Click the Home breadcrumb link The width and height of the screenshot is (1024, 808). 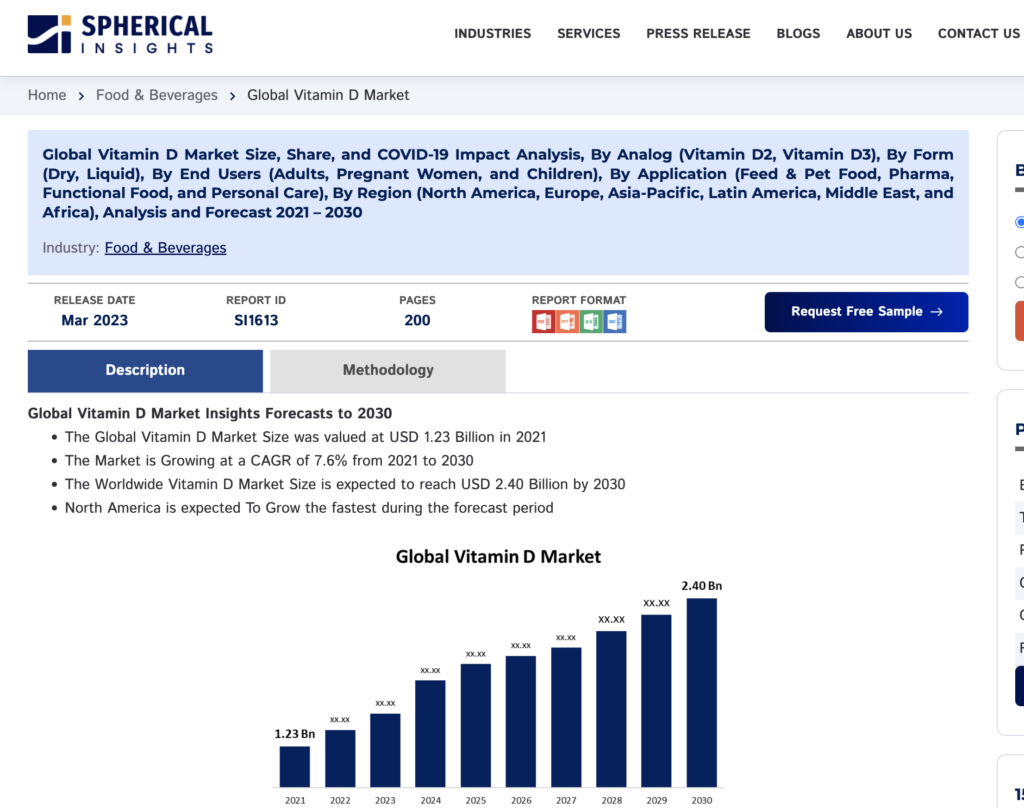(47, 95)
